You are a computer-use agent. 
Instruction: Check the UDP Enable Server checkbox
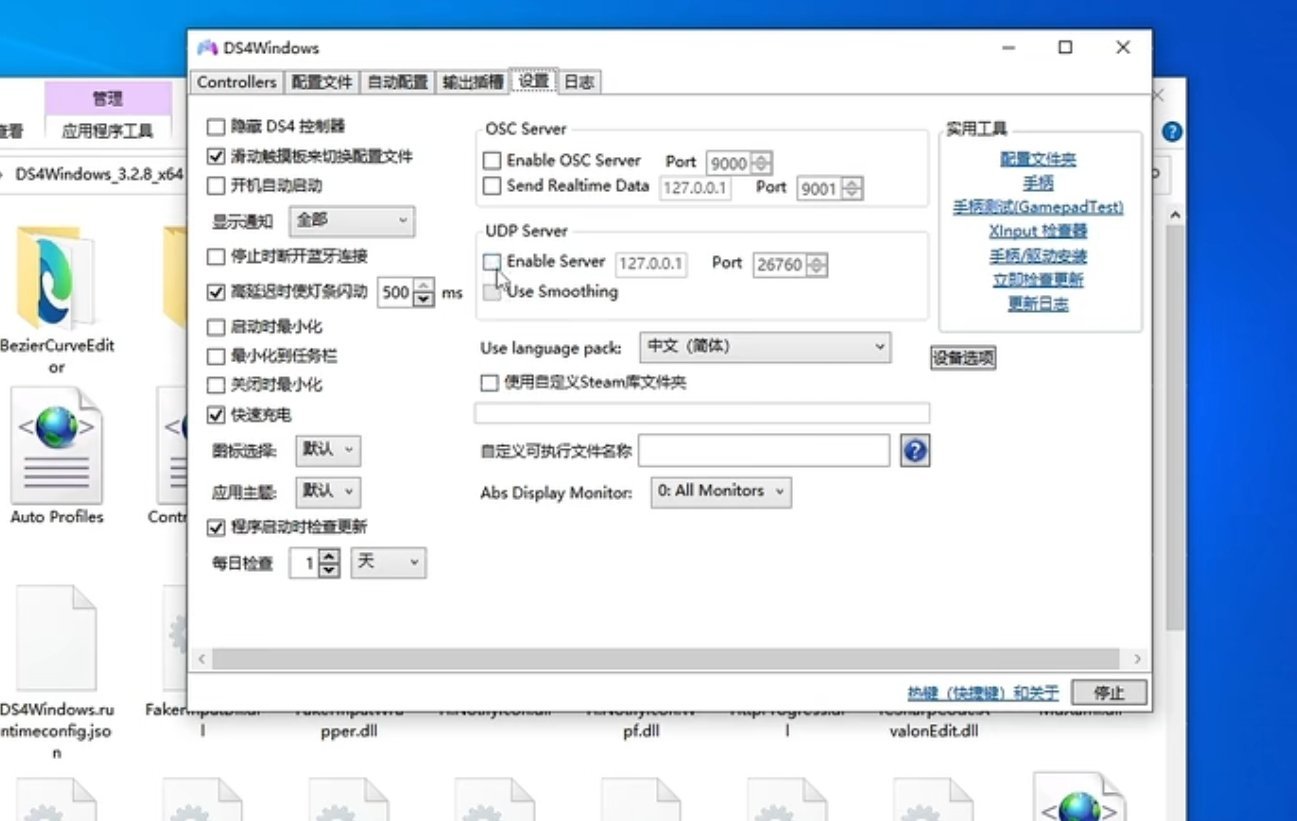(x=492, y=262)
